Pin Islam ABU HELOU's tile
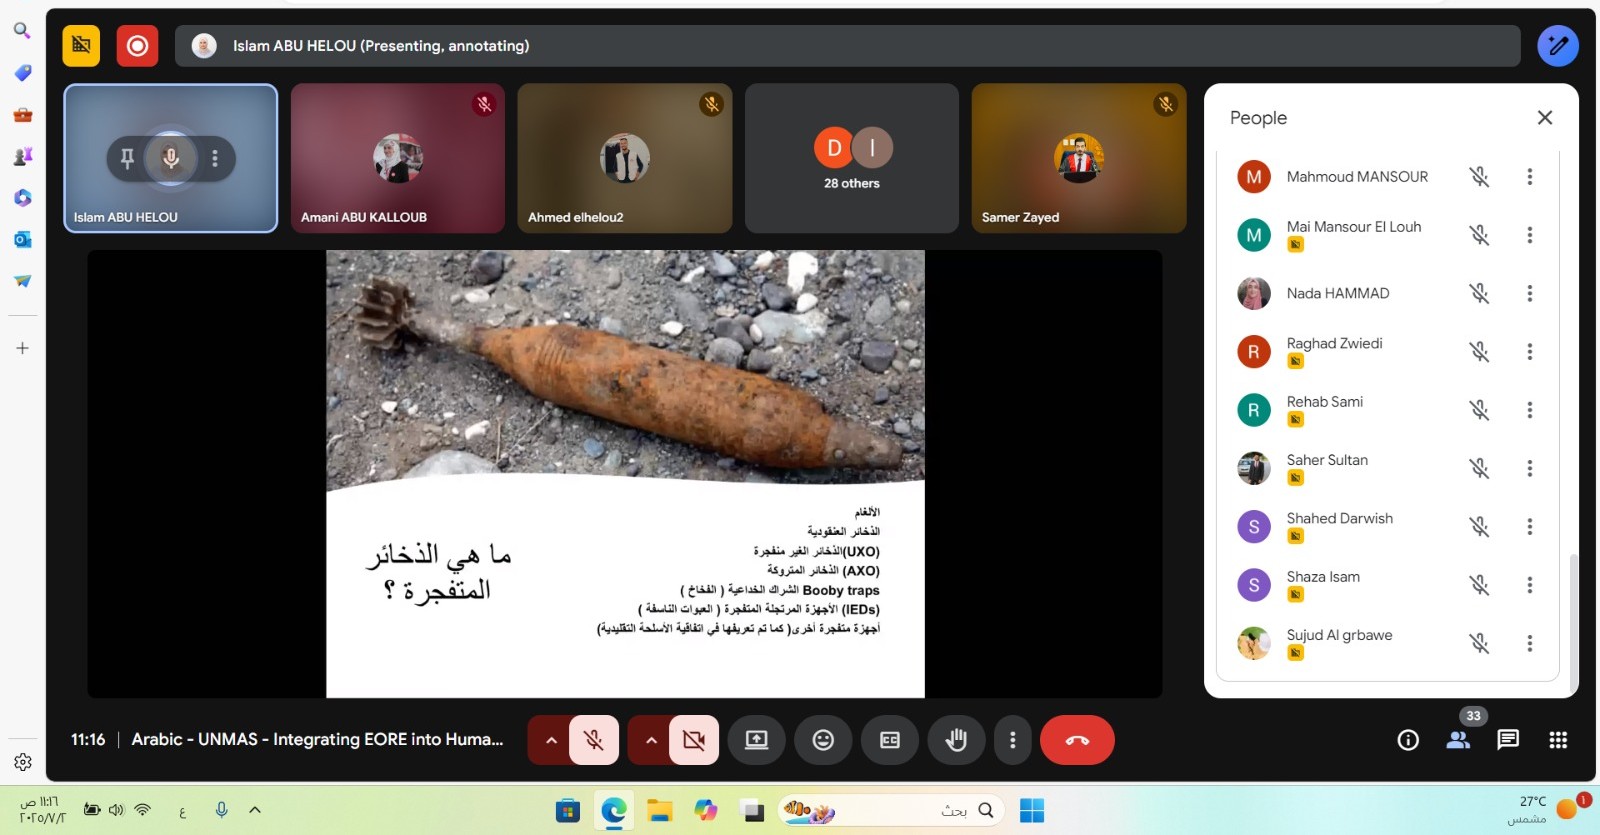 pyautogui.click(x=127, y=158)
